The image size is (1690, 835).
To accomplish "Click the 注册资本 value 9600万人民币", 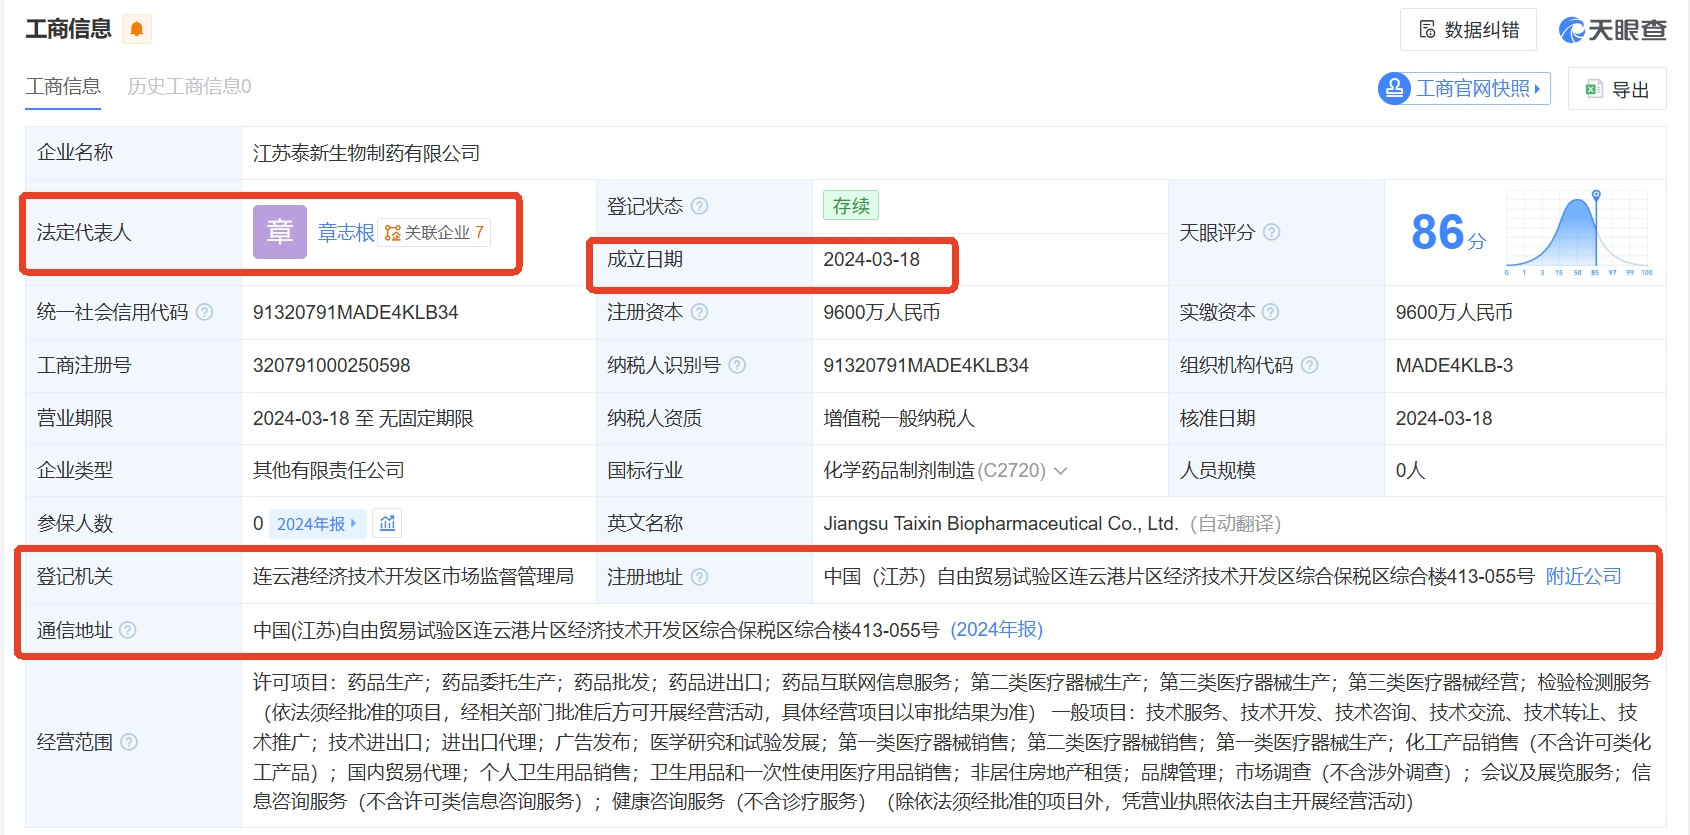I will coord(881,312).
